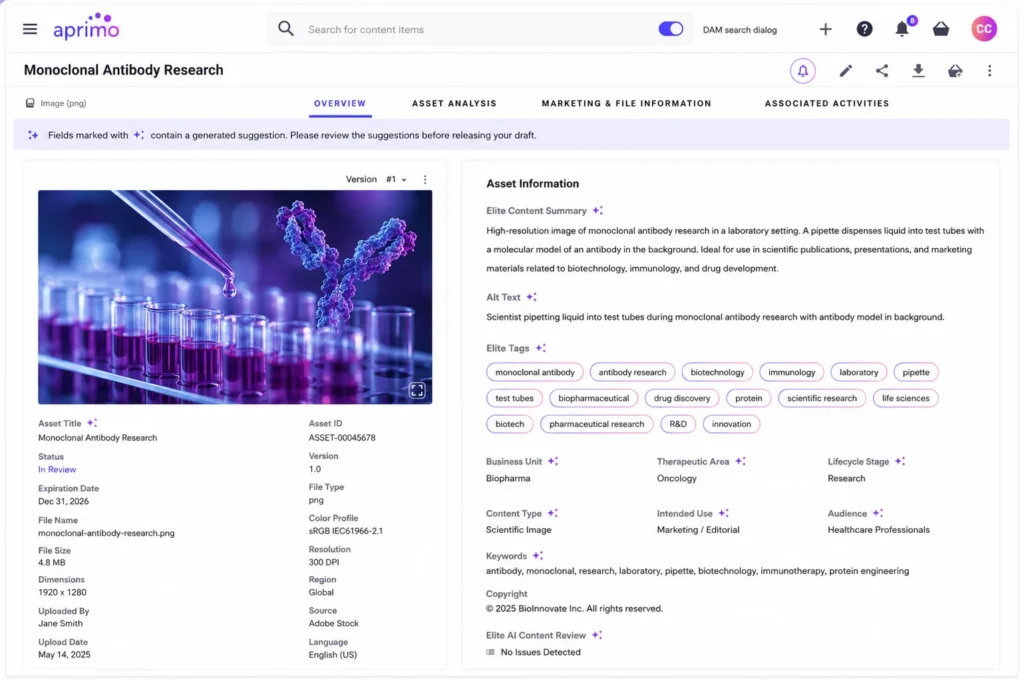
Task: Click the pencil edit icon
Action: 846,71
